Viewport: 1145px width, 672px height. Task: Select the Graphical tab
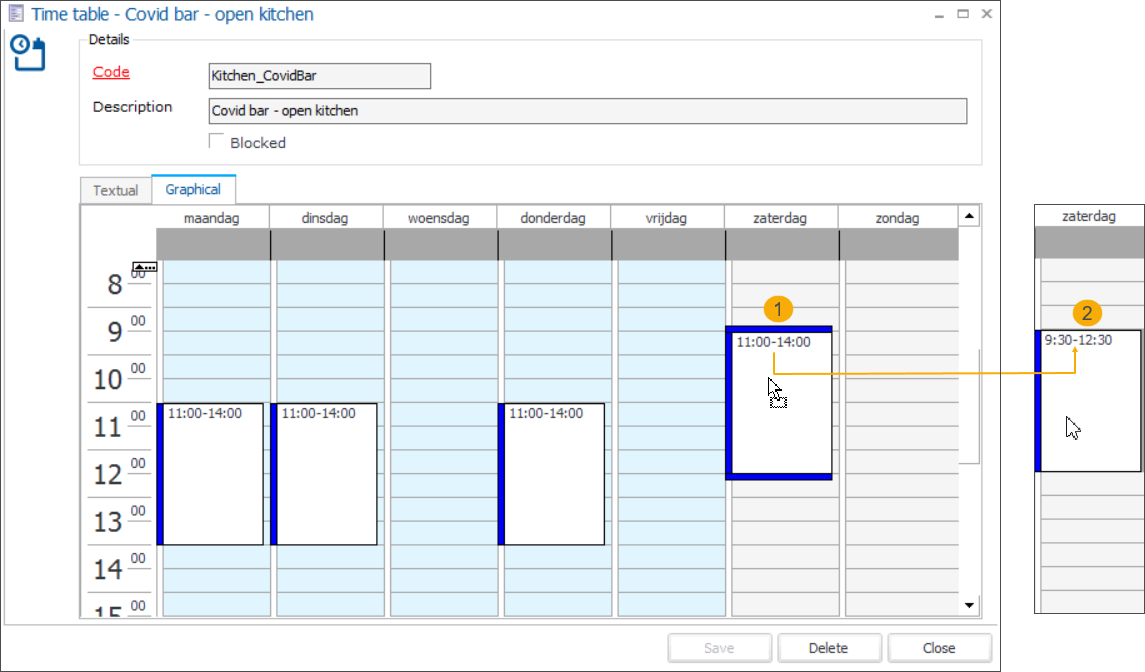click(x=193, y=189)
